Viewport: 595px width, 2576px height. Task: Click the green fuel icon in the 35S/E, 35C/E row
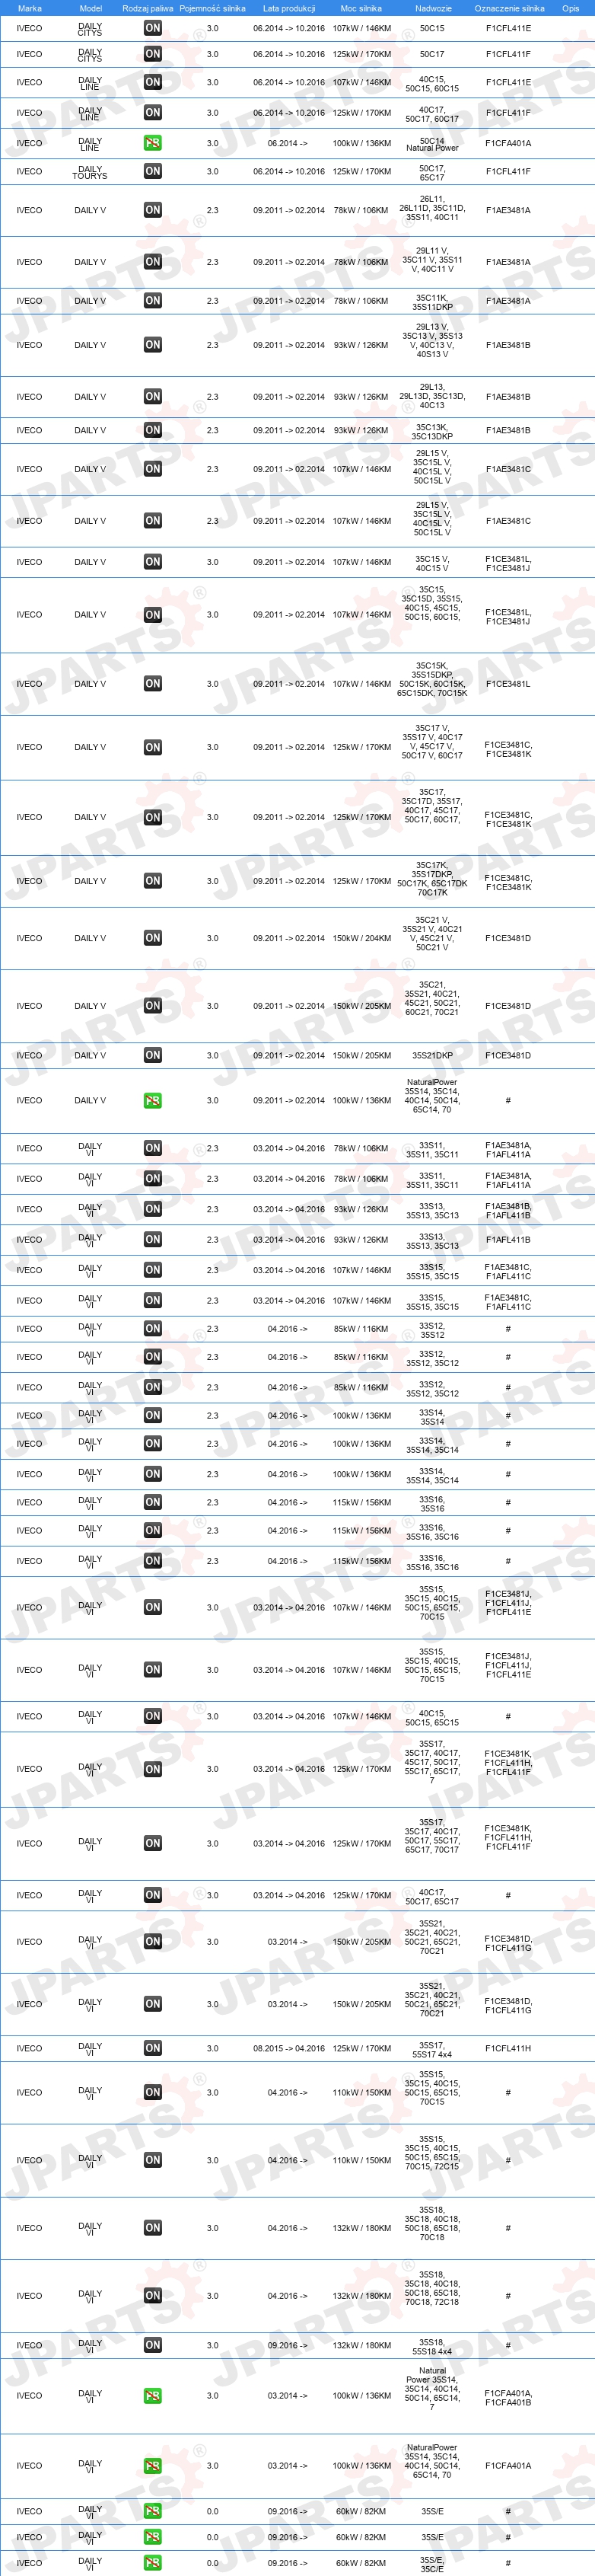[x=152, y=2563]
